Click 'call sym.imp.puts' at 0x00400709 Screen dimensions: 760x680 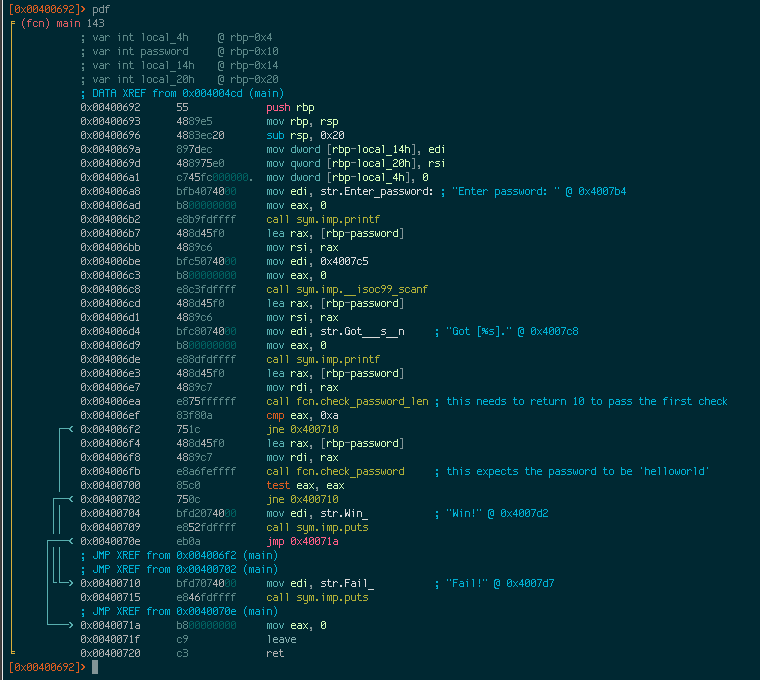(x=317, y=528)
